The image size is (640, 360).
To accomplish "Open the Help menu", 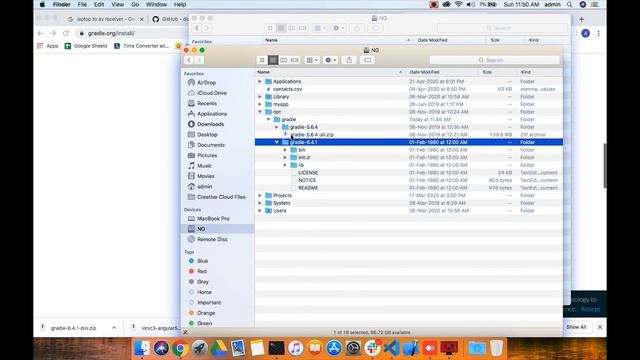I will [180, 4].
